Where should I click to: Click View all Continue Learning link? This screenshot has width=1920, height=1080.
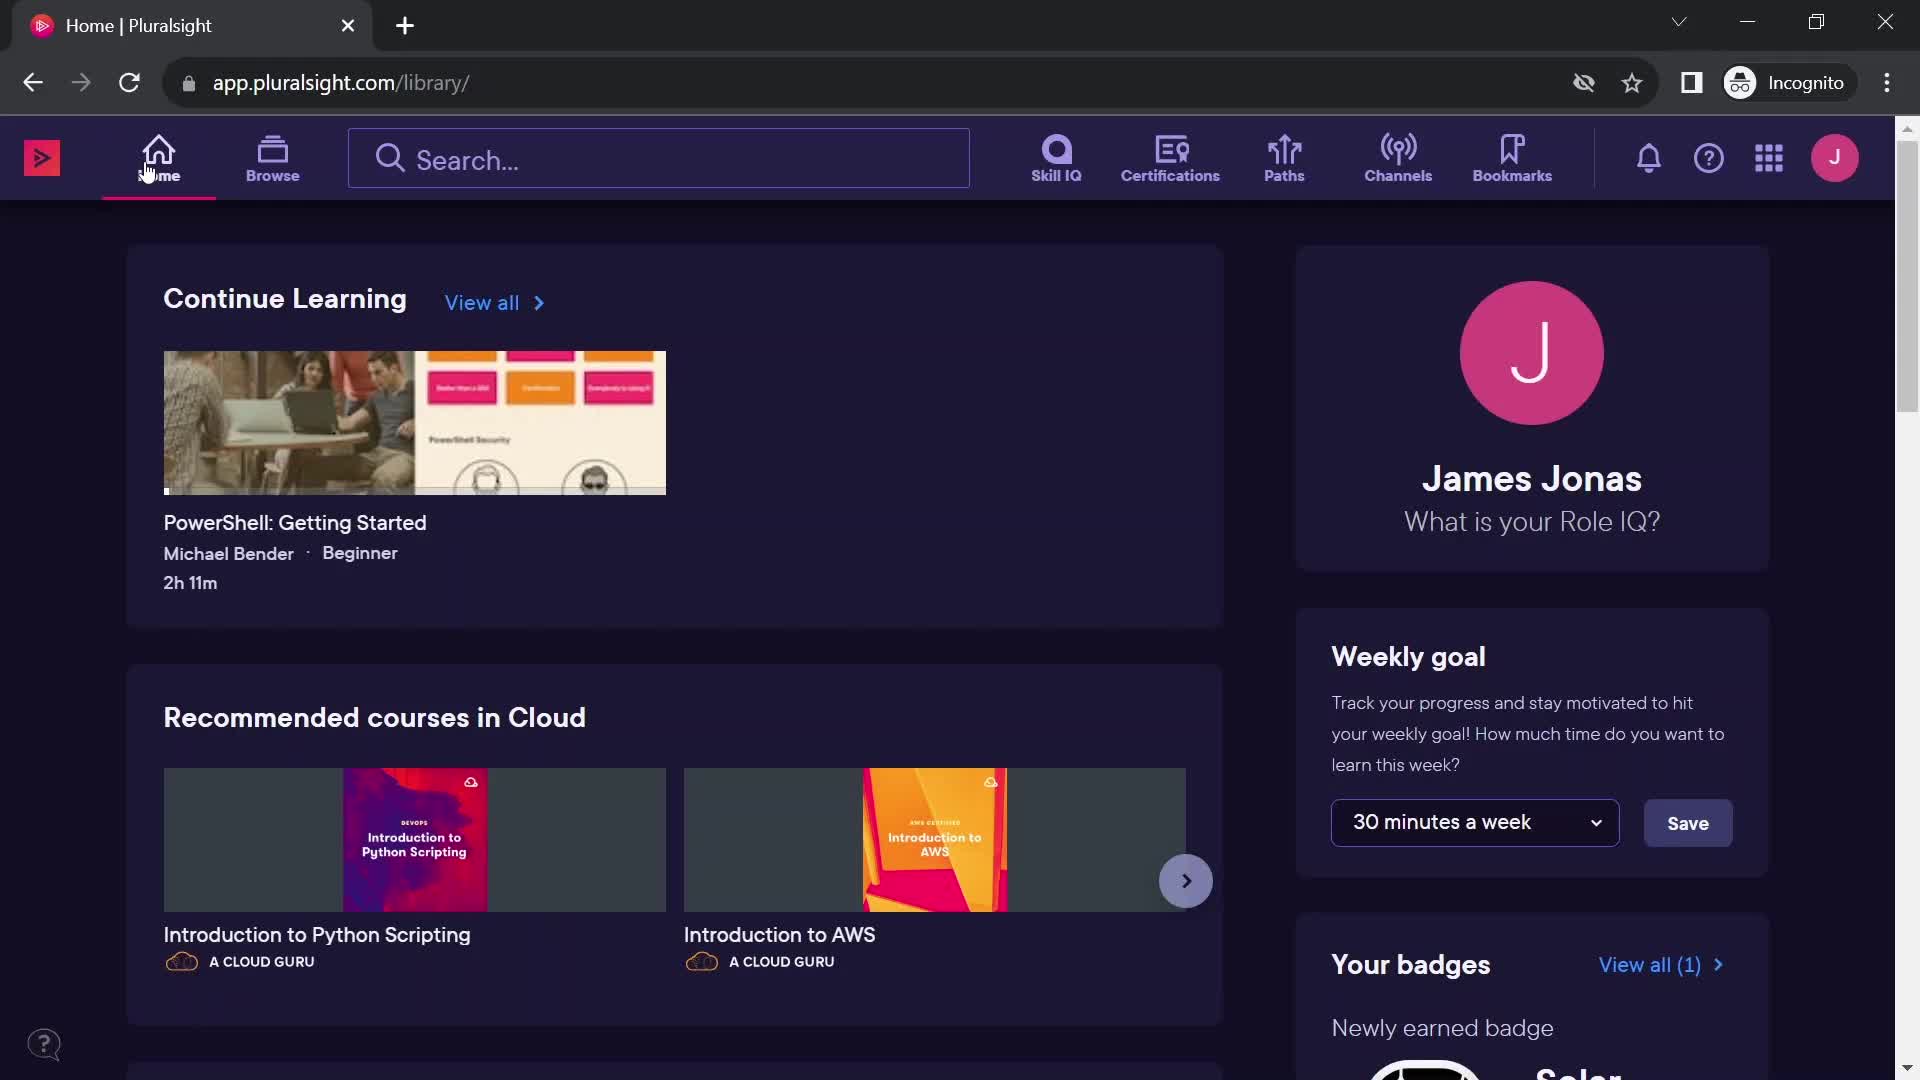(495, 302)
